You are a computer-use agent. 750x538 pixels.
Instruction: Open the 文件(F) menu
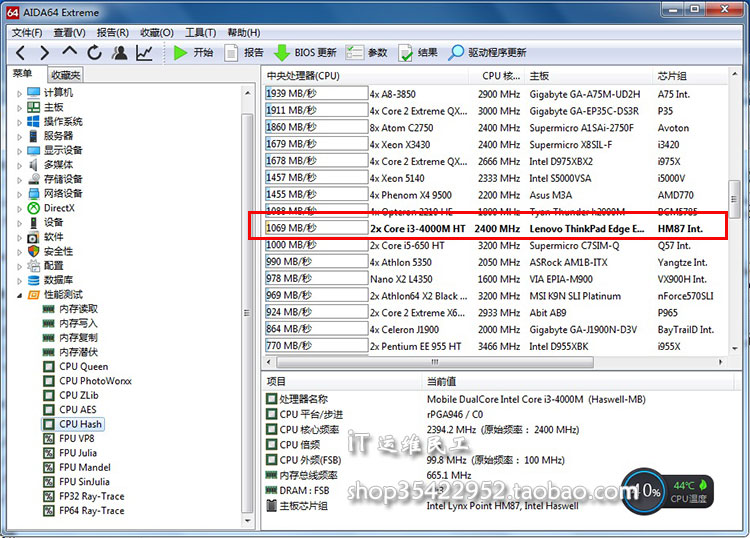27,33
